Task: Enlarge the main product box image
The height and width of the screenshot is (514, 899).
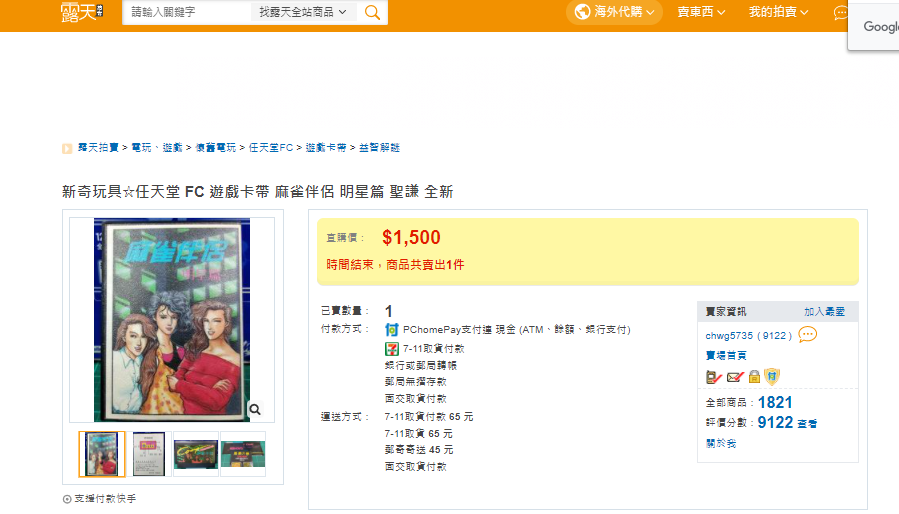Action: click(172, 320)
